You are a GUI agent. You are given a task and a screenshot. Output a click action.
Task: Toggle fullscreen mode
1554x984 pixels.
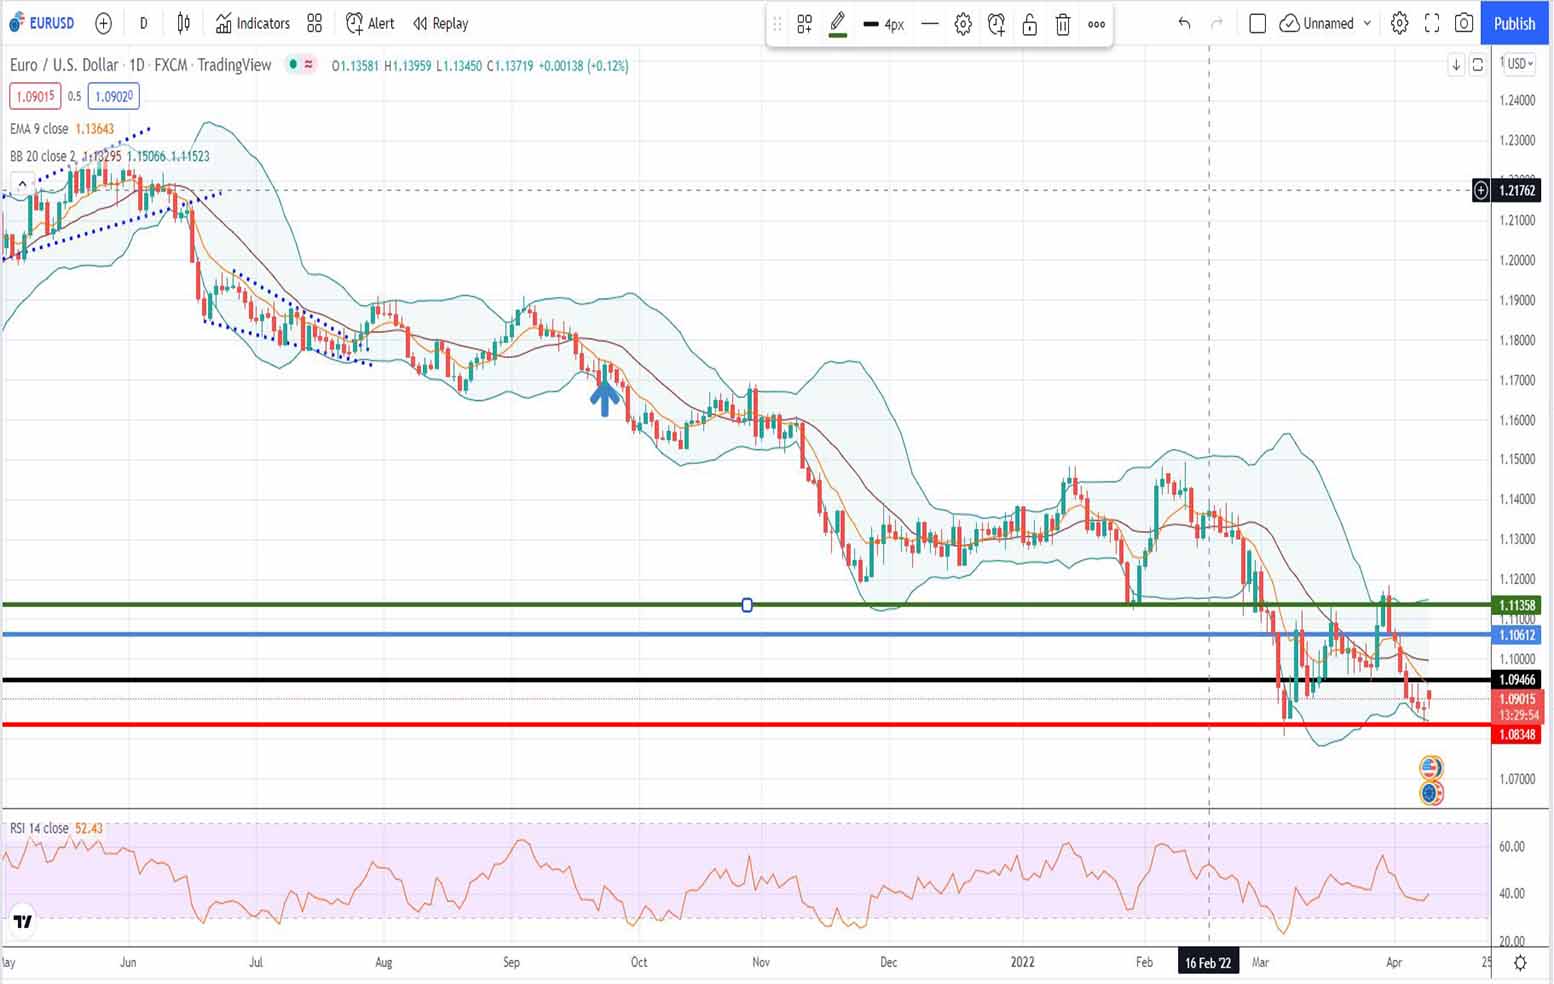tap(1432, 23)
